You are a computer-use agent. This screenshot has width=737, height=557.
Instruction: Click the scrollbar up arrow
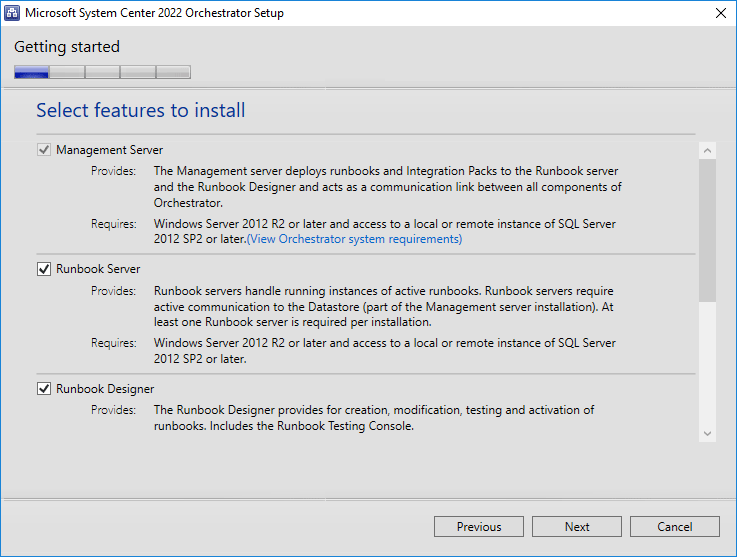point(707,151)
